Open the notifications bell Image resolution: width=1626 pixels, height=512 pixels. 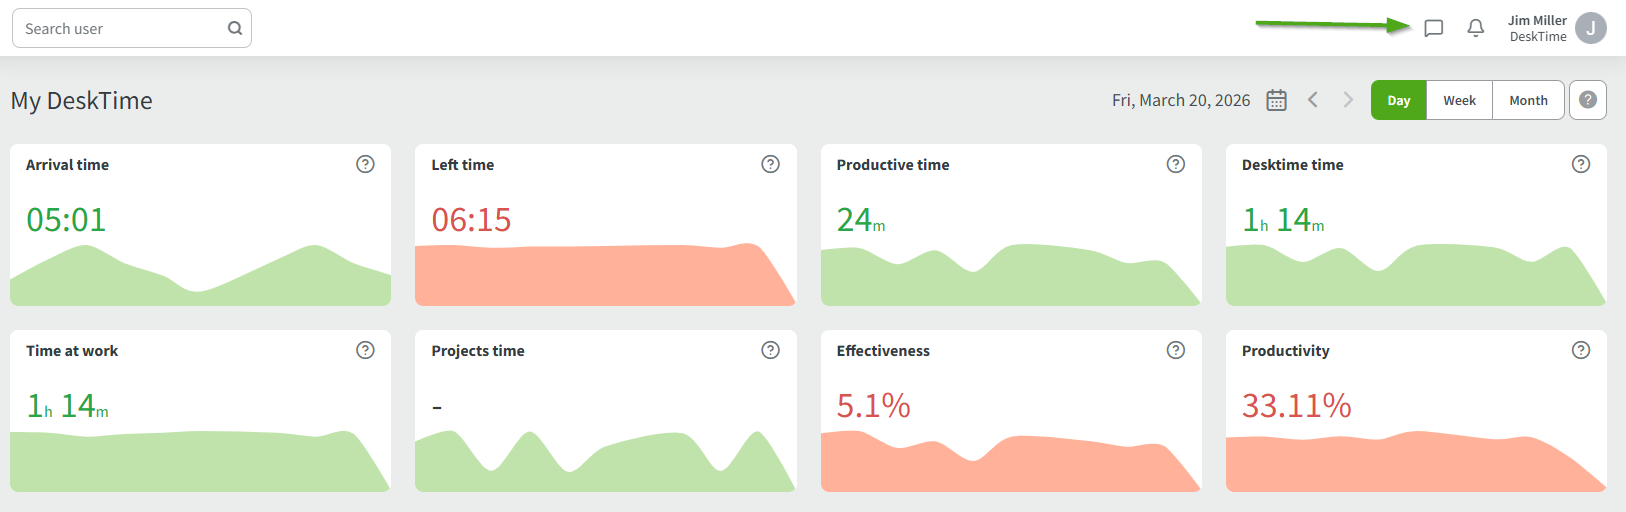point(1475,28)
